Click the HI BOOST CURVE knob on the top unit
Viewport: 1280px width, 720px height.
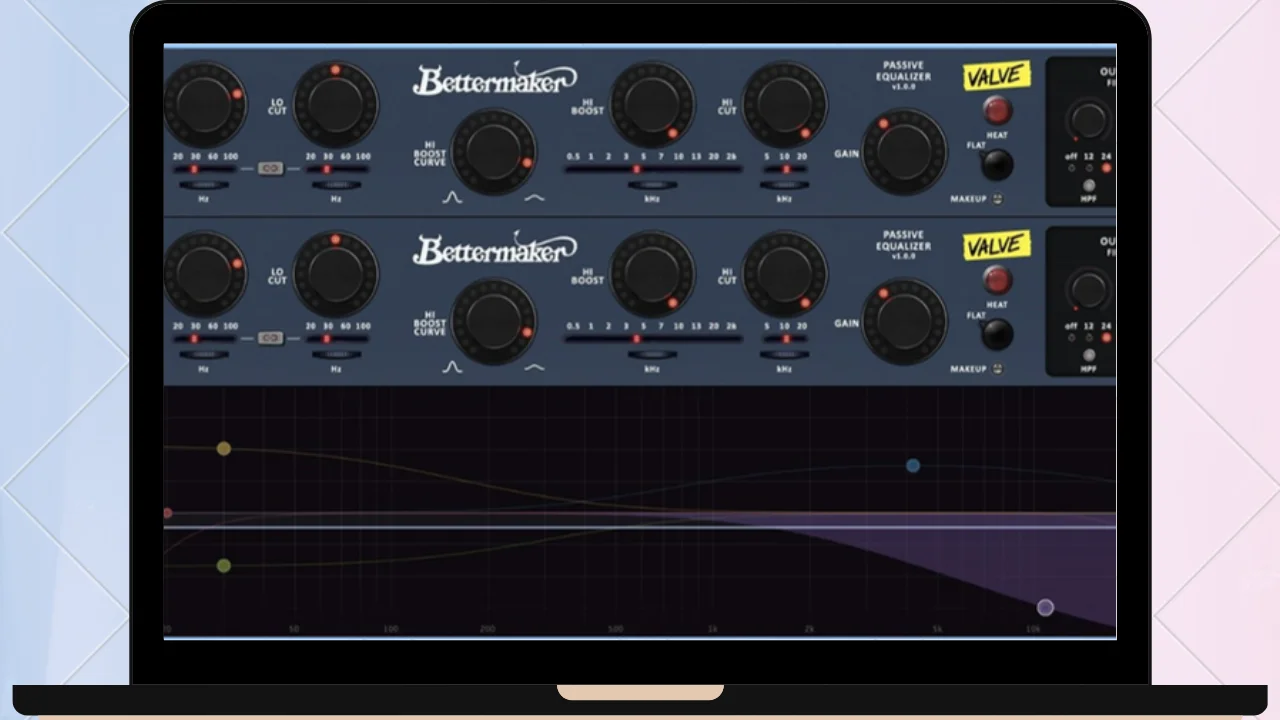(x=494, y=151)
